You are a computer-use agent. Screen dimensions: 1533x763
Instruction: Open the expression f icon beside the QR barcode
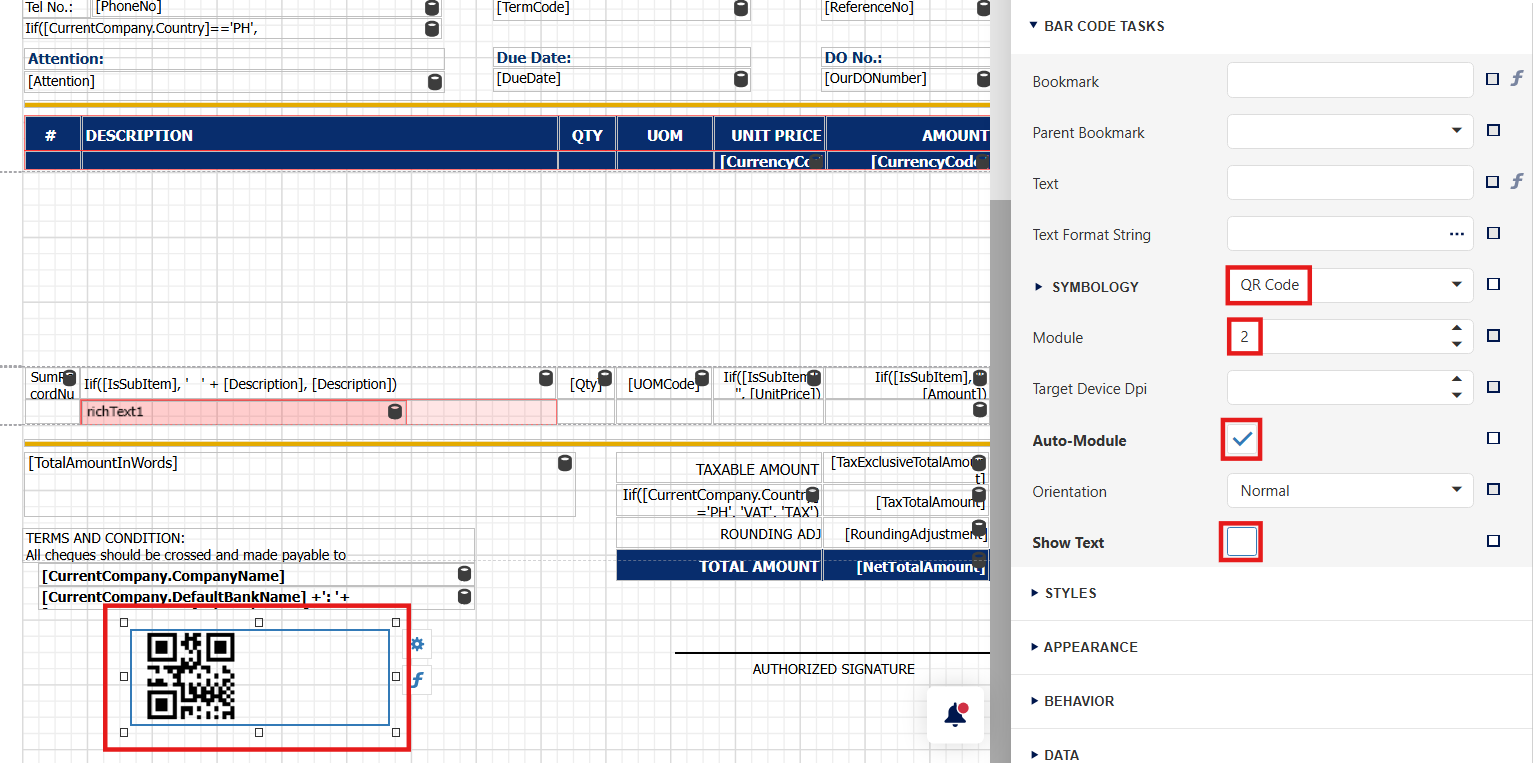click(x=418, y=680)
